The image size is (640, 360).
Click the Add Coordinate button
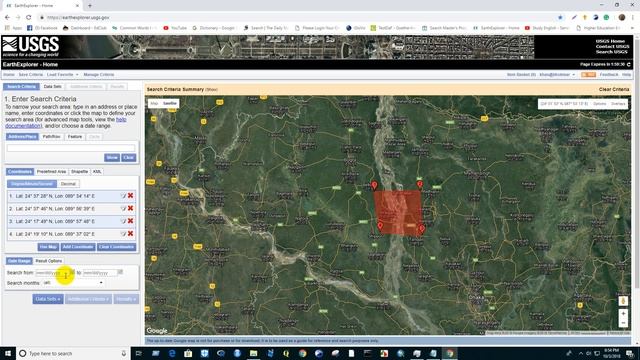tap(78, 247)
